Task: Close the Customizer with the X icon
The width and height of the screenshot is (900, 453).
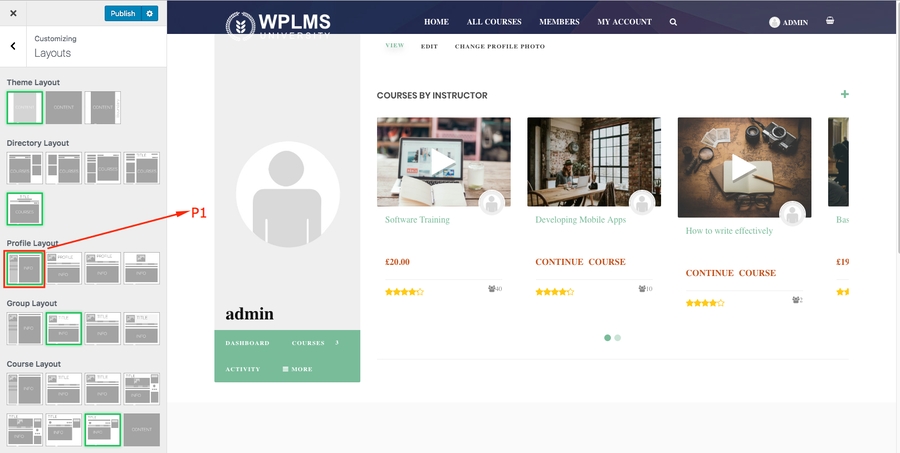Action: [13, 13]
